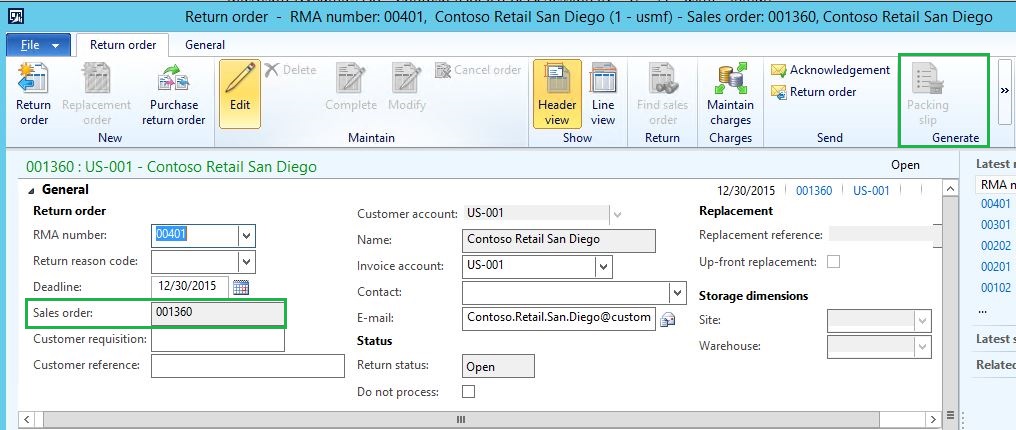Click the Packing slip generate icon
1016x430 pixels.
click(927, 95)
